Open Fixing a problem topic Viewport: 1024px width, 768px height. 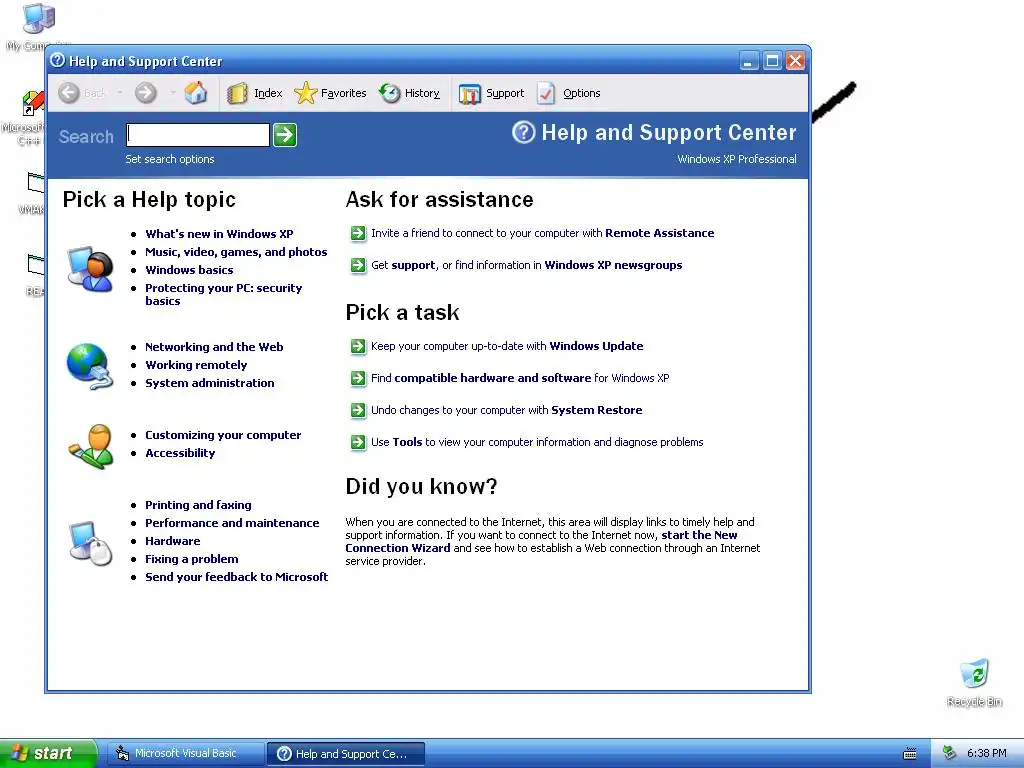click(191, 559)
